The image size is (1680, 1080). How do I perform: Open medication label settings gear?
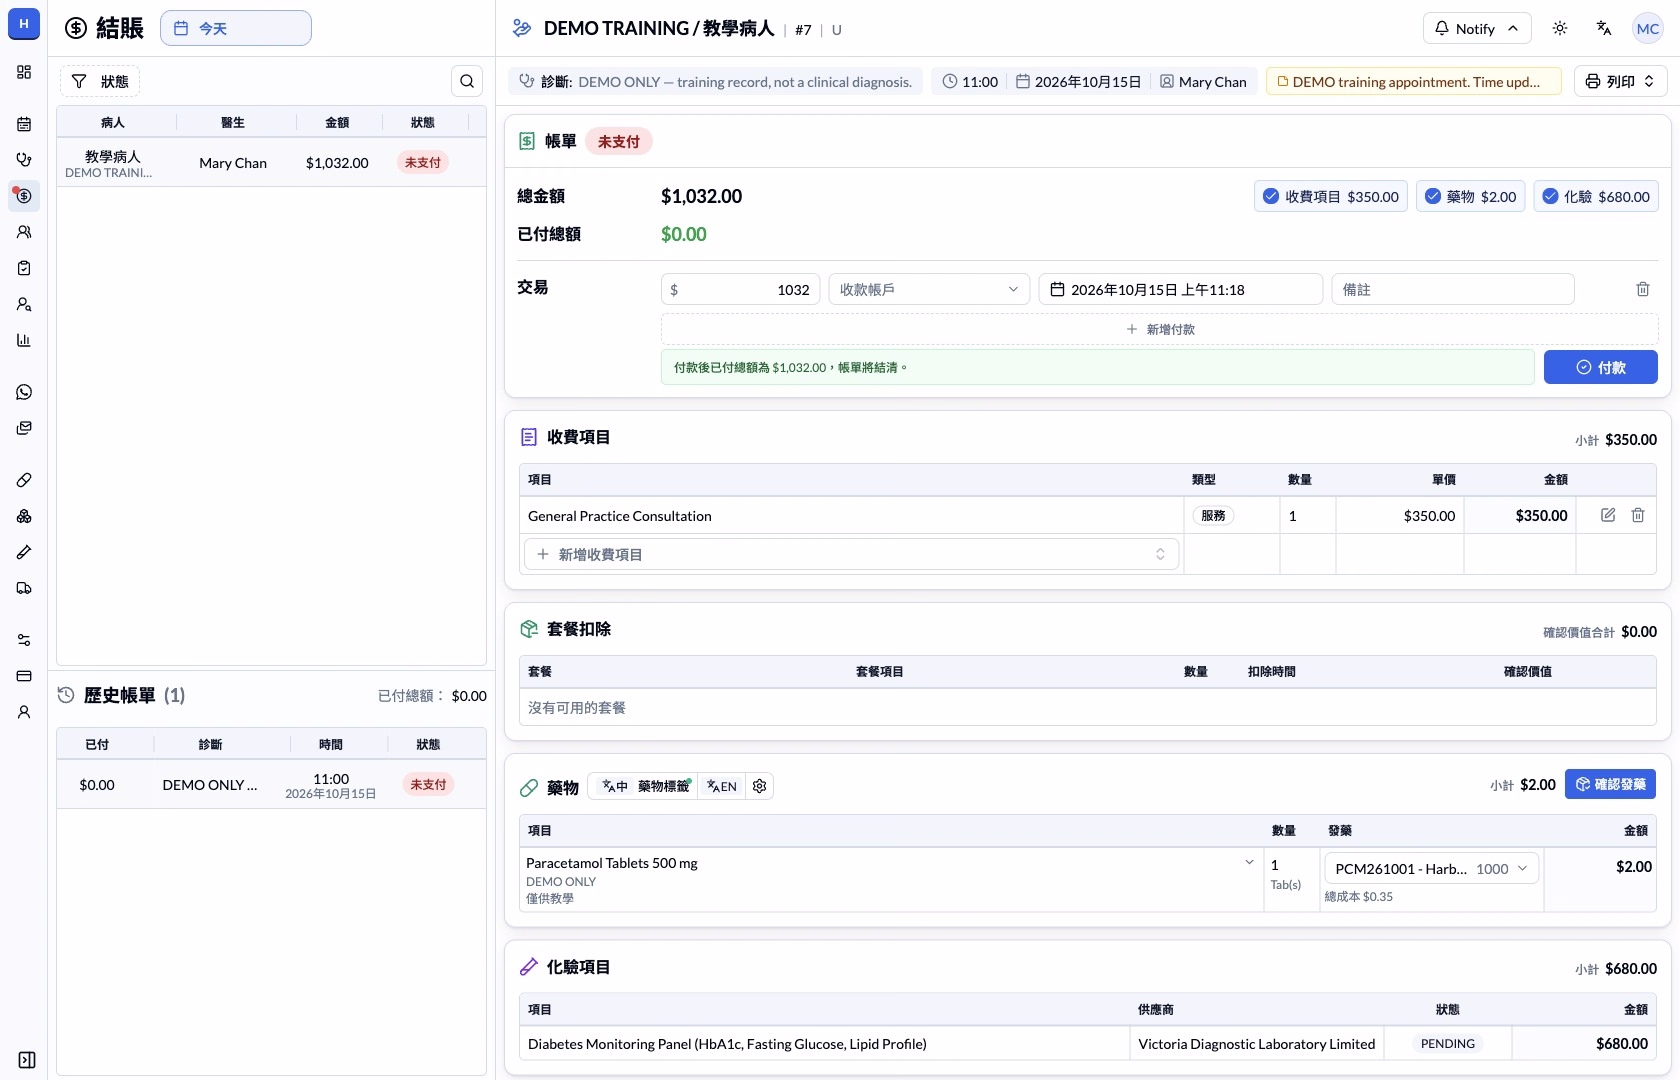tap(760, 786)
